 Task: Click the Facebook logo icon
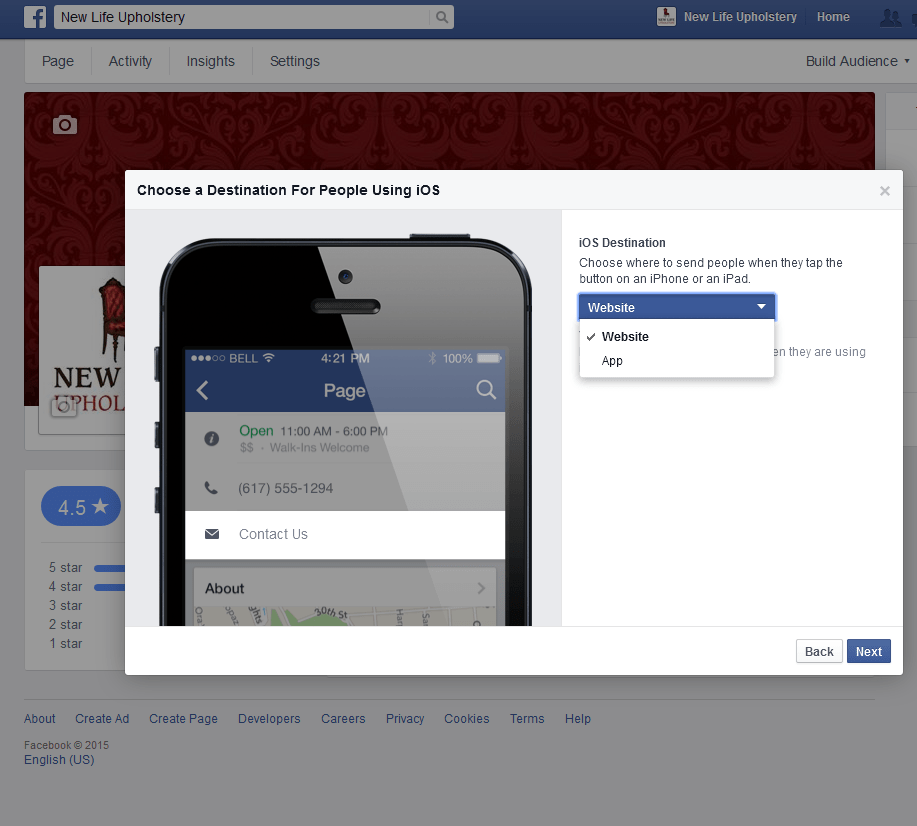tap(35, 17)
